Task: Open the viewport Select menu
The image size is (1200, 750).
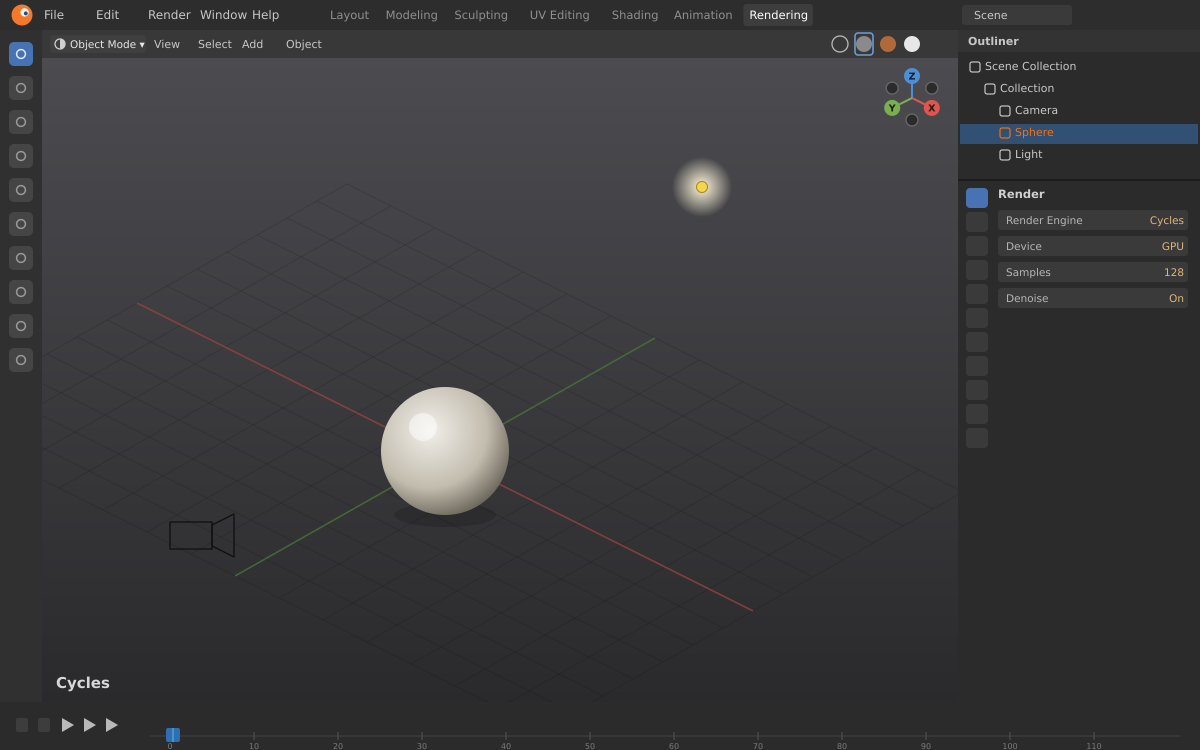Action: click(x=215, y=44)
